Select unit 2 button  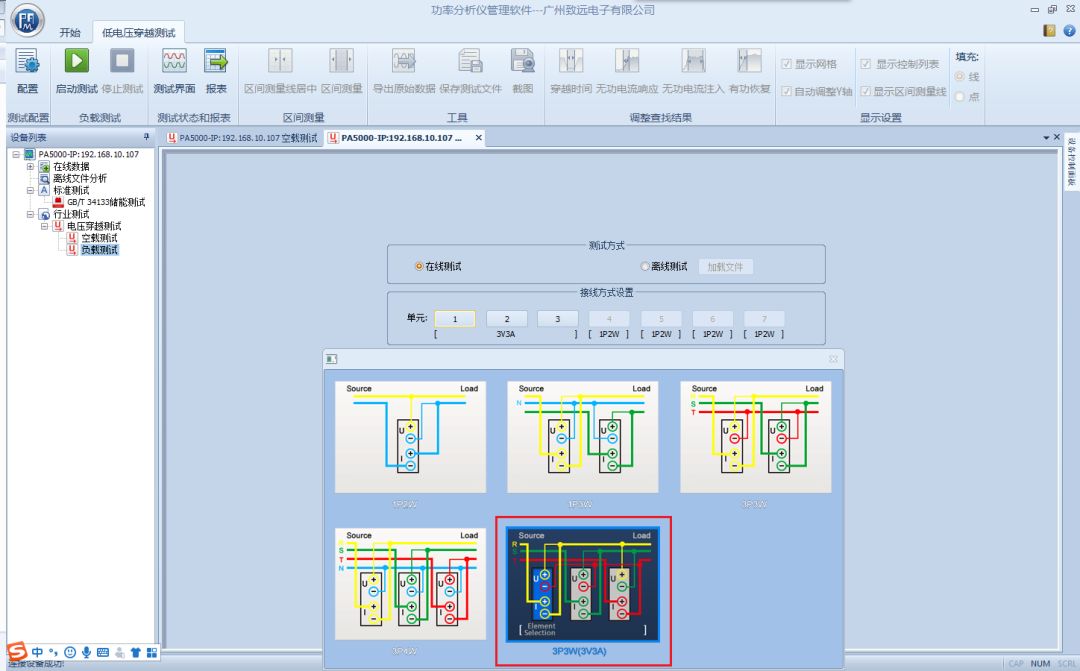pyautogui.click(x=507, y=319)
